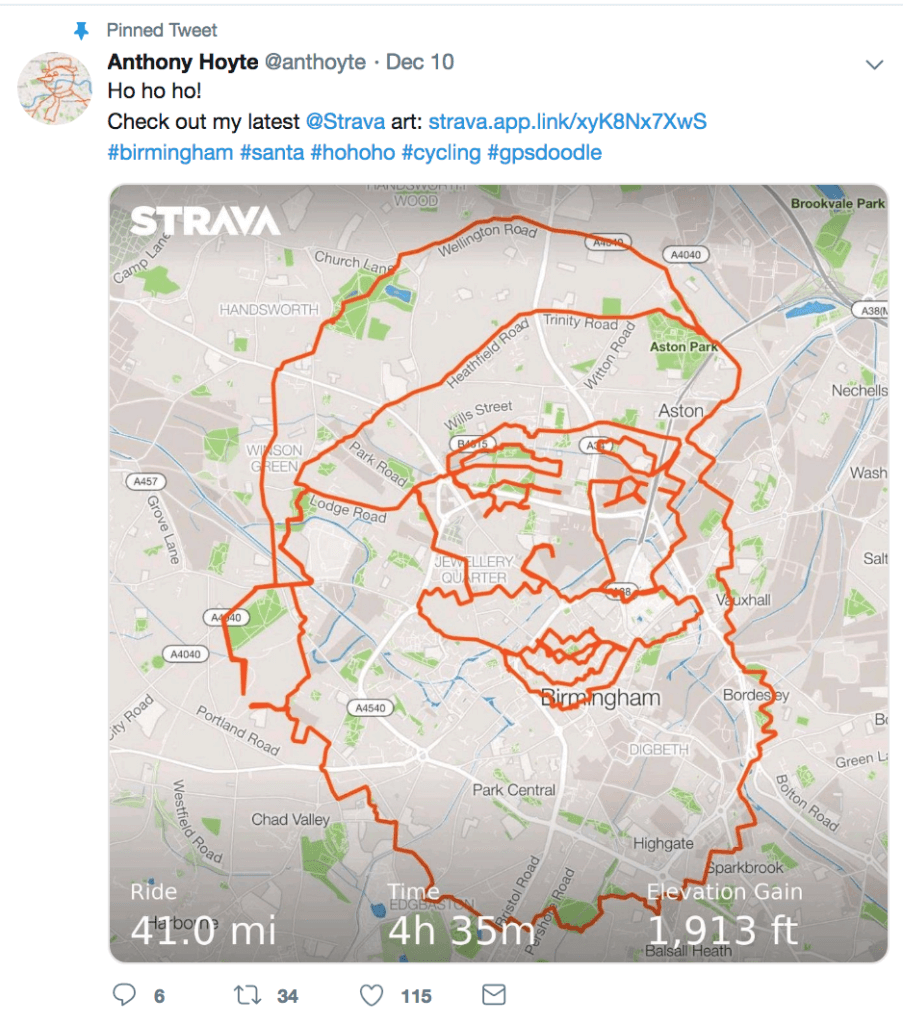Click the envelope direct message icon
This screenshot has width=903, height=1024.
coord(494,995)
